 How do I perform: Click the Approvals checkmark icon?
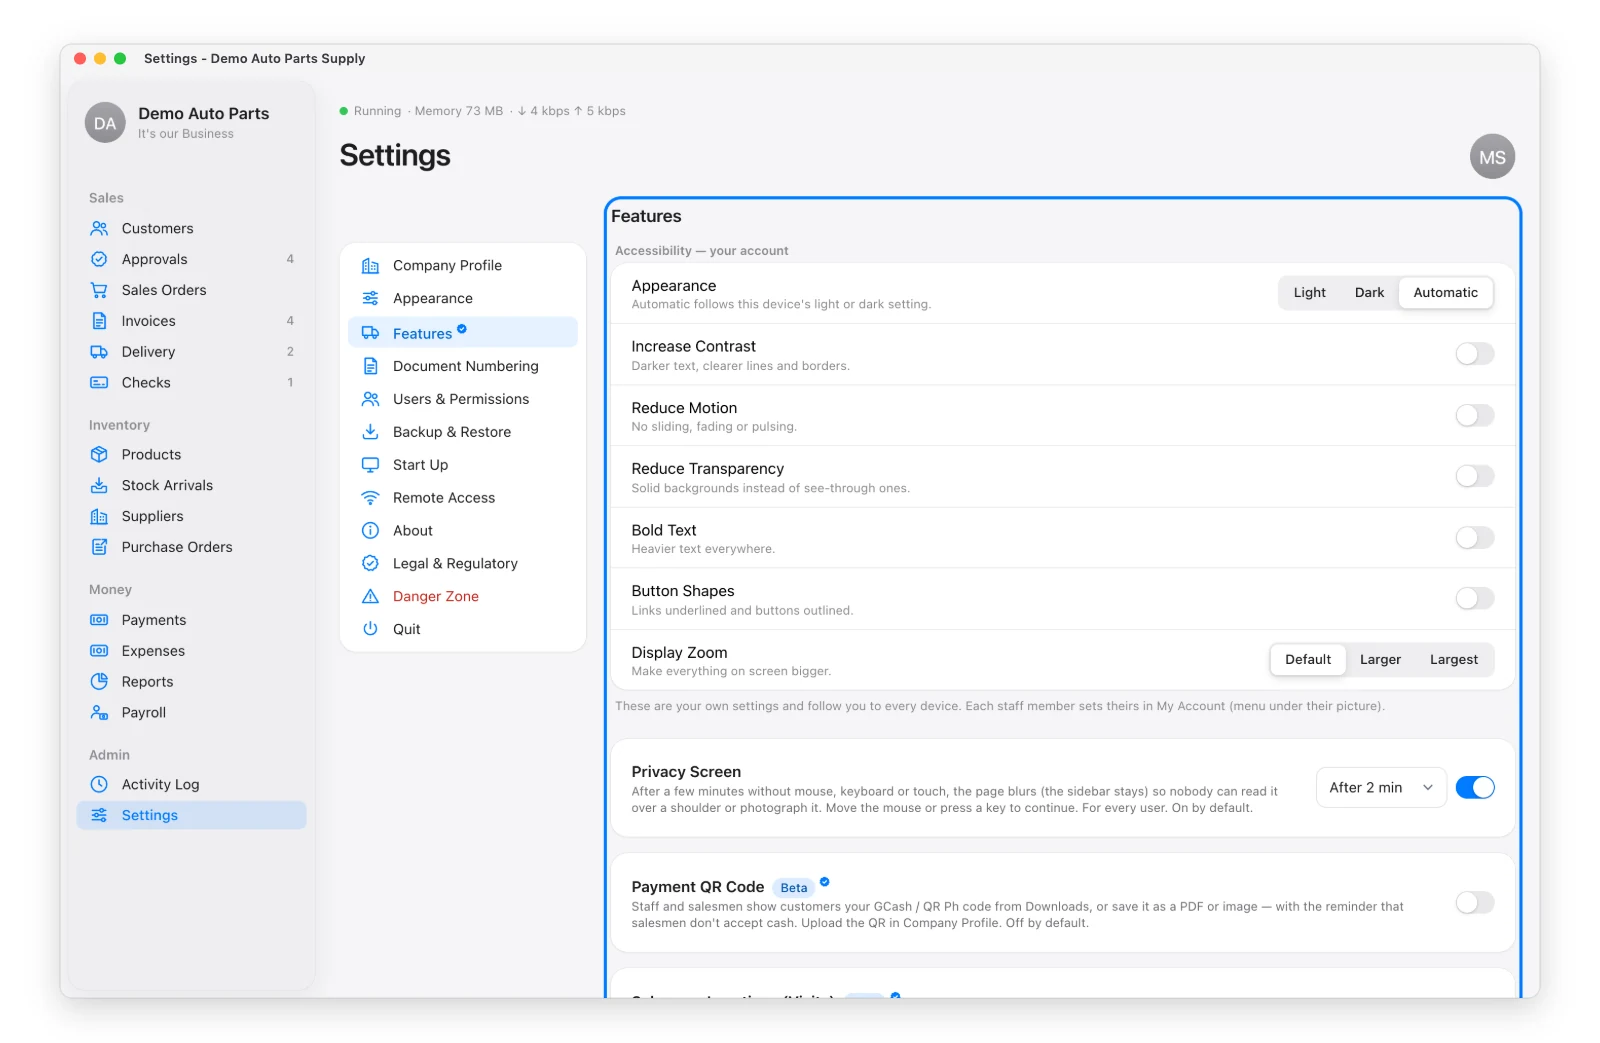click(x=99, y=259)
